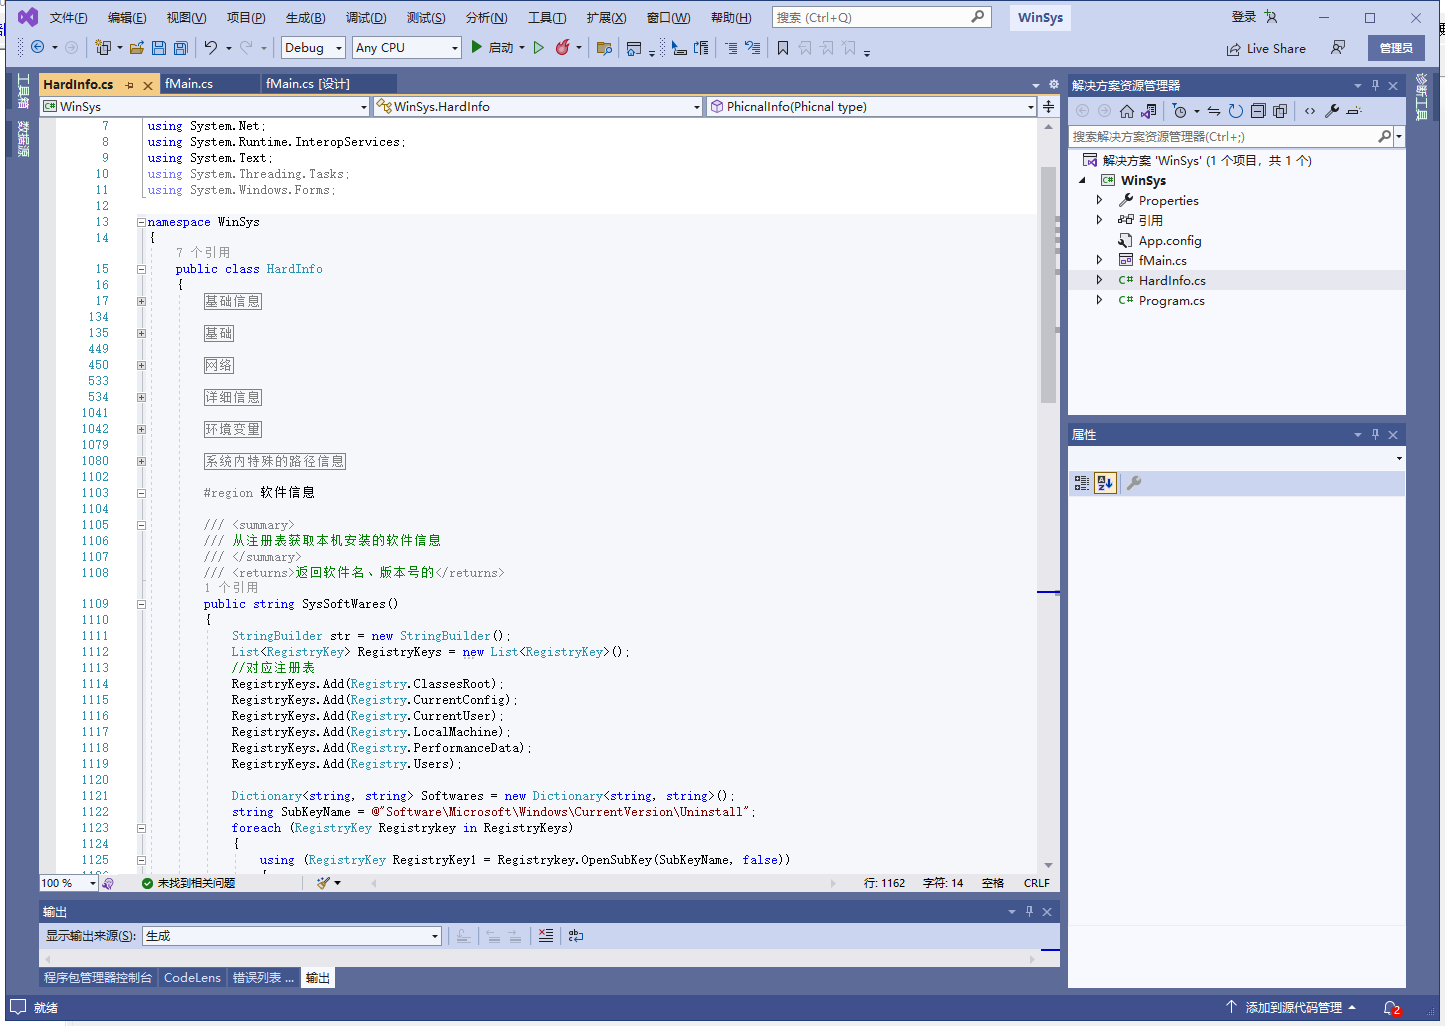Click the search (Ctrl+Q) box
The image size is (1445, 1026).
pyautogui.click(x=881, y=17)
